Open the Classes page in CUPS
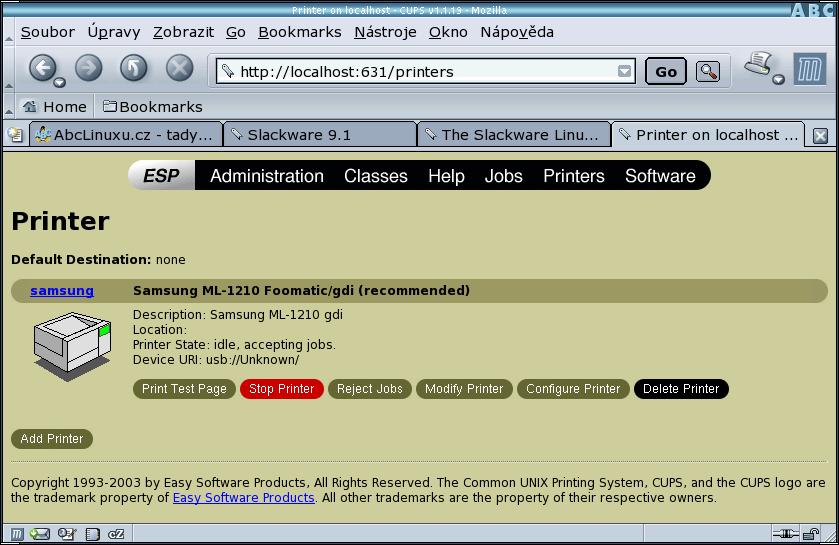The width and height of the screenshot is (839, 545). coord(376,176)
